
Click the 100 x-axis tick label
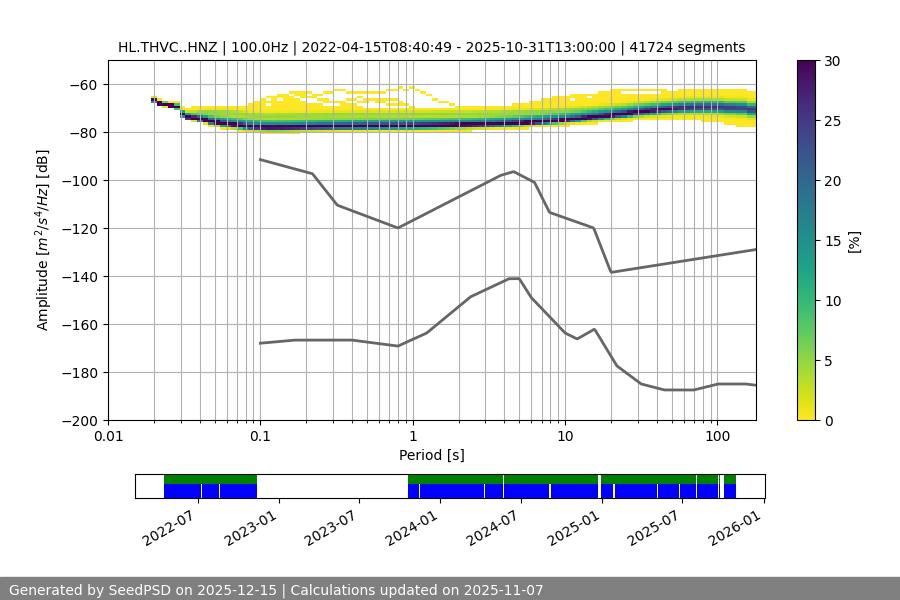pos(716,437)
